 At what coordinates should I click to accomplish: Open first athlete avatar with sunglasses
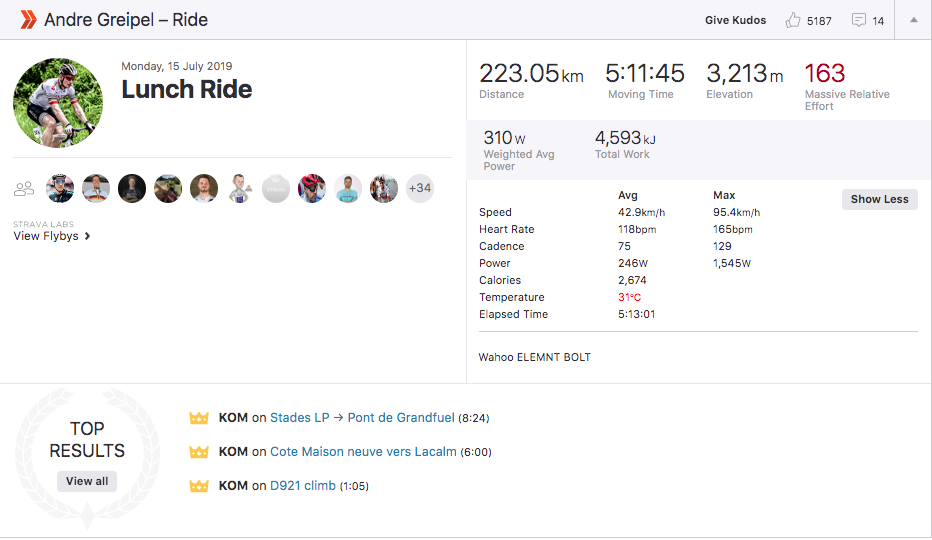[60, 189]
